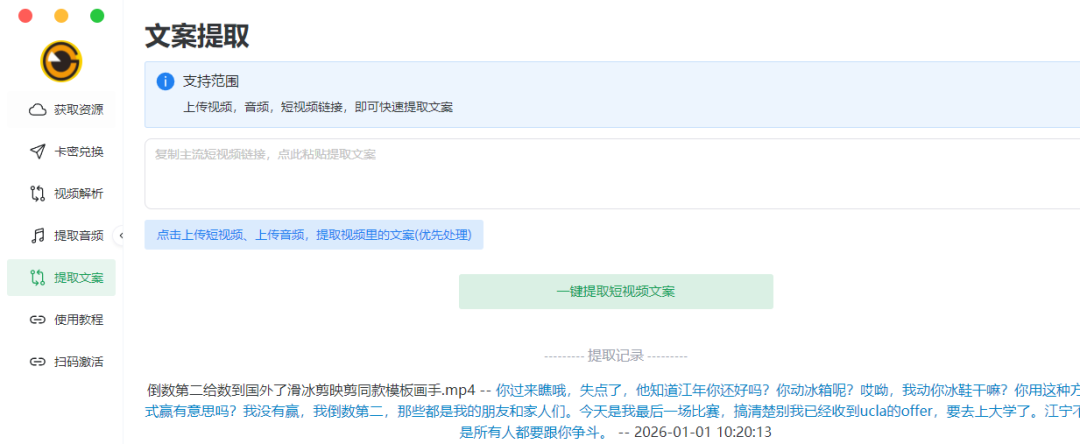Screen dimensions: 1080x444
Task: Click the 文案提取 page heading
Action: [x=197, y=36]
